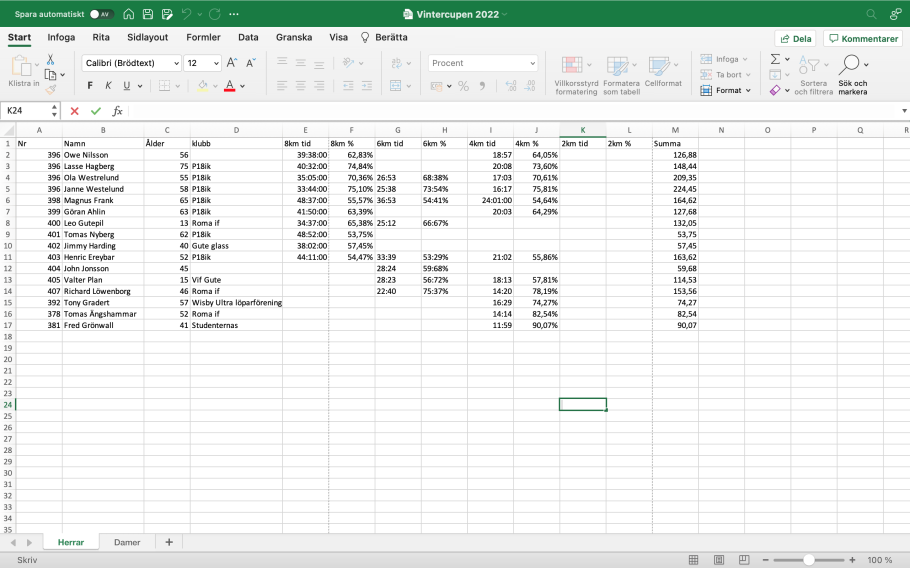Open the Formler ribbon tab

203,37
